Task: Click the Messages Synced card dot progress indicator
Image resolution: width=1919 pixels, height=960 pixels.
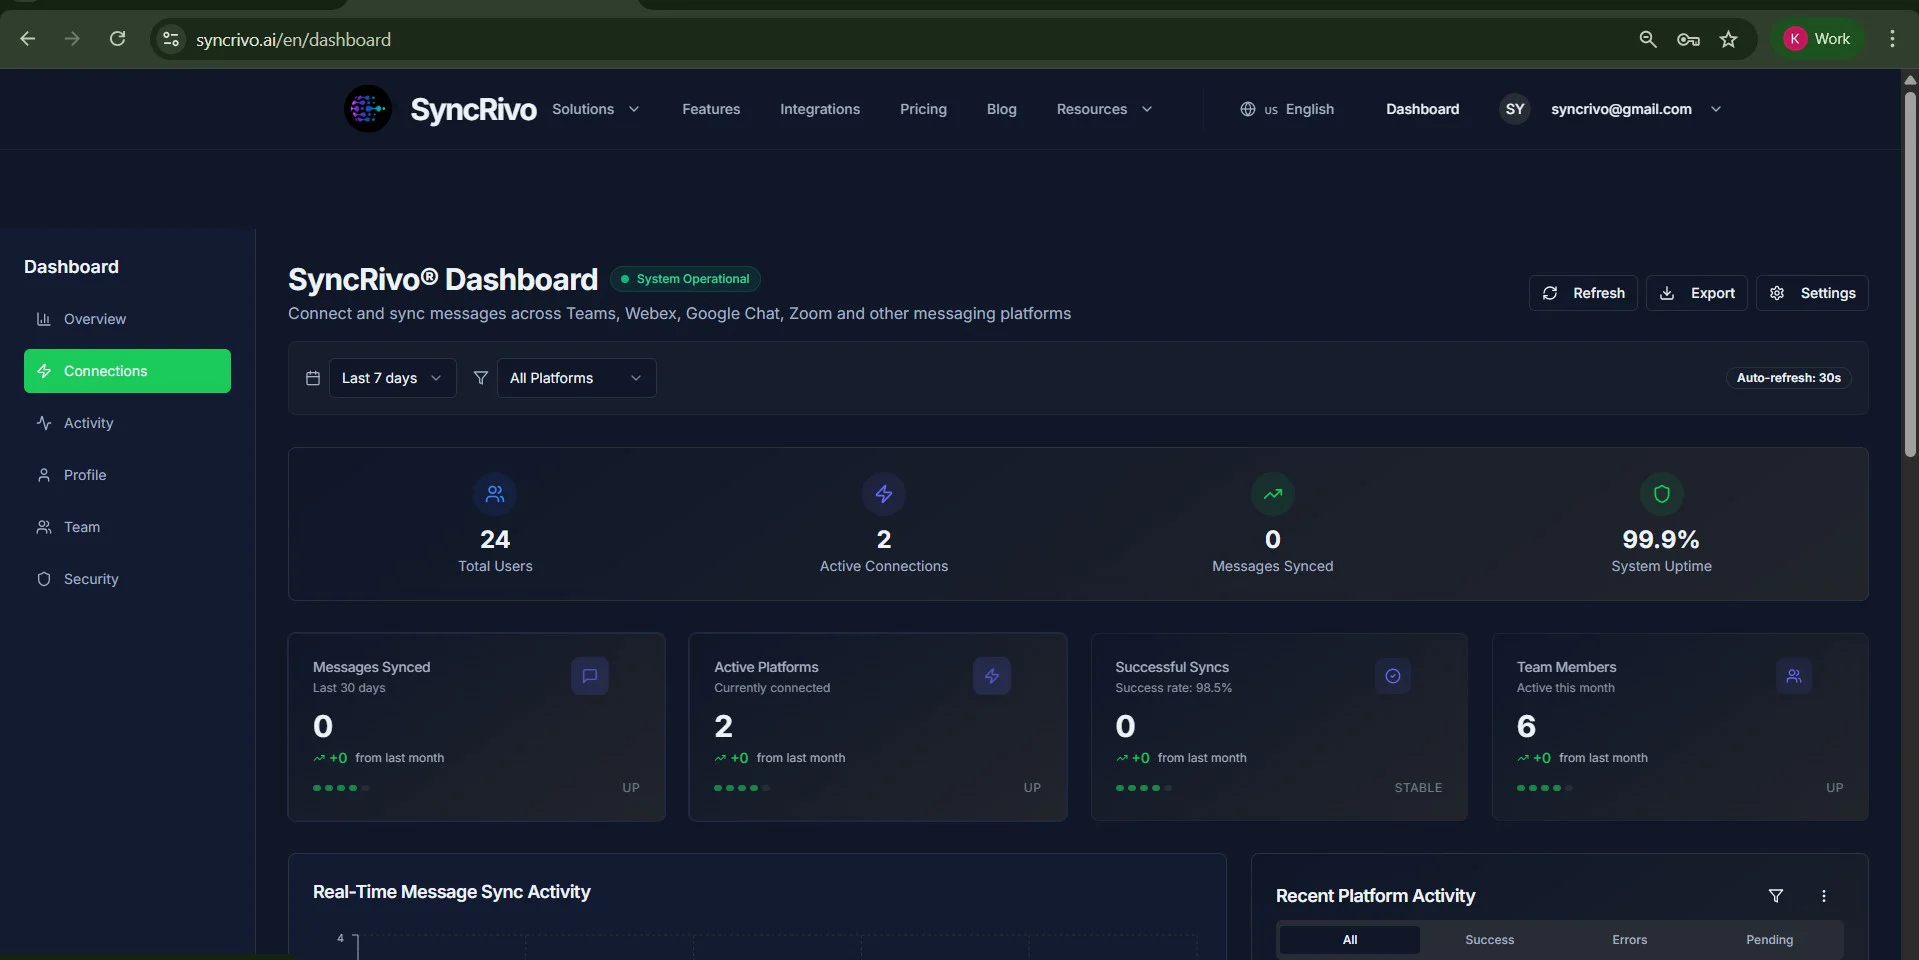Action: pos(341,788)
